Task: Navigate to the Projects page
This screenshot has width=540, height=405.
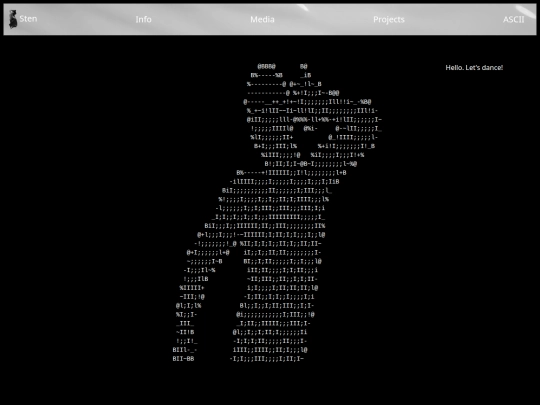Action: click(389, 20)
